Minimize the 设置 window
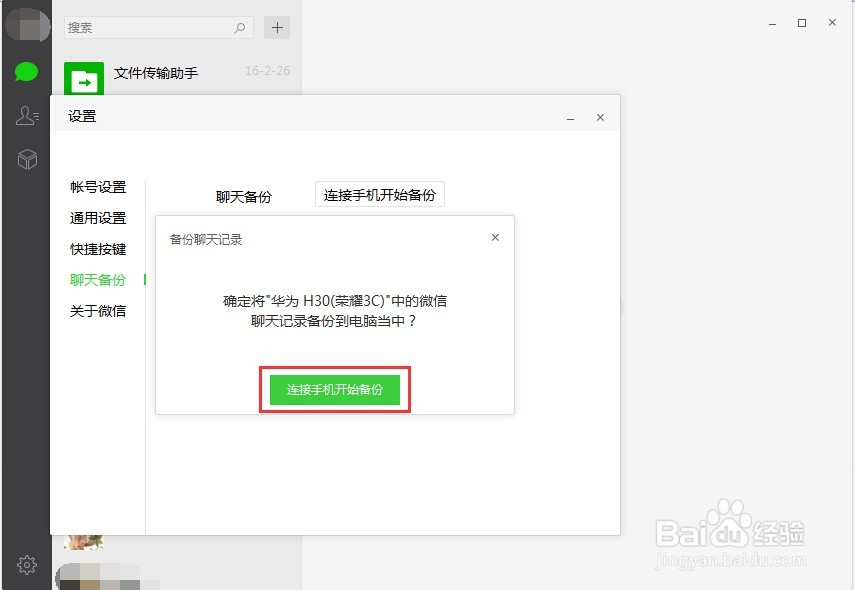The image size is (855, 590). [570, 118]
